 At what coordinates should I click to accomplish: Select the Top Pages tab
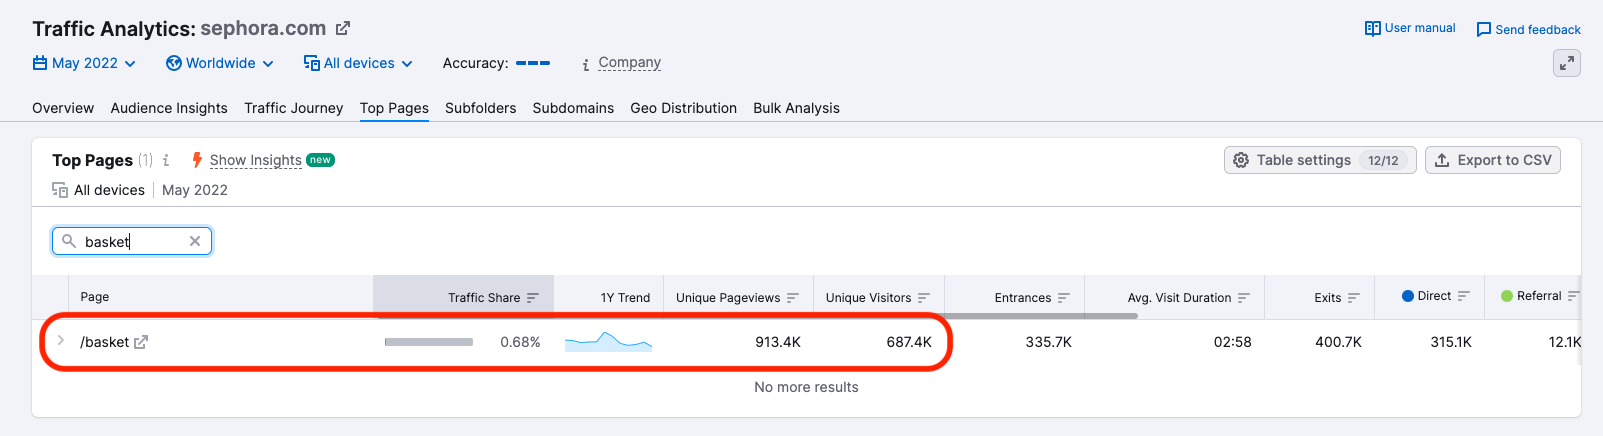pos(394,108)
